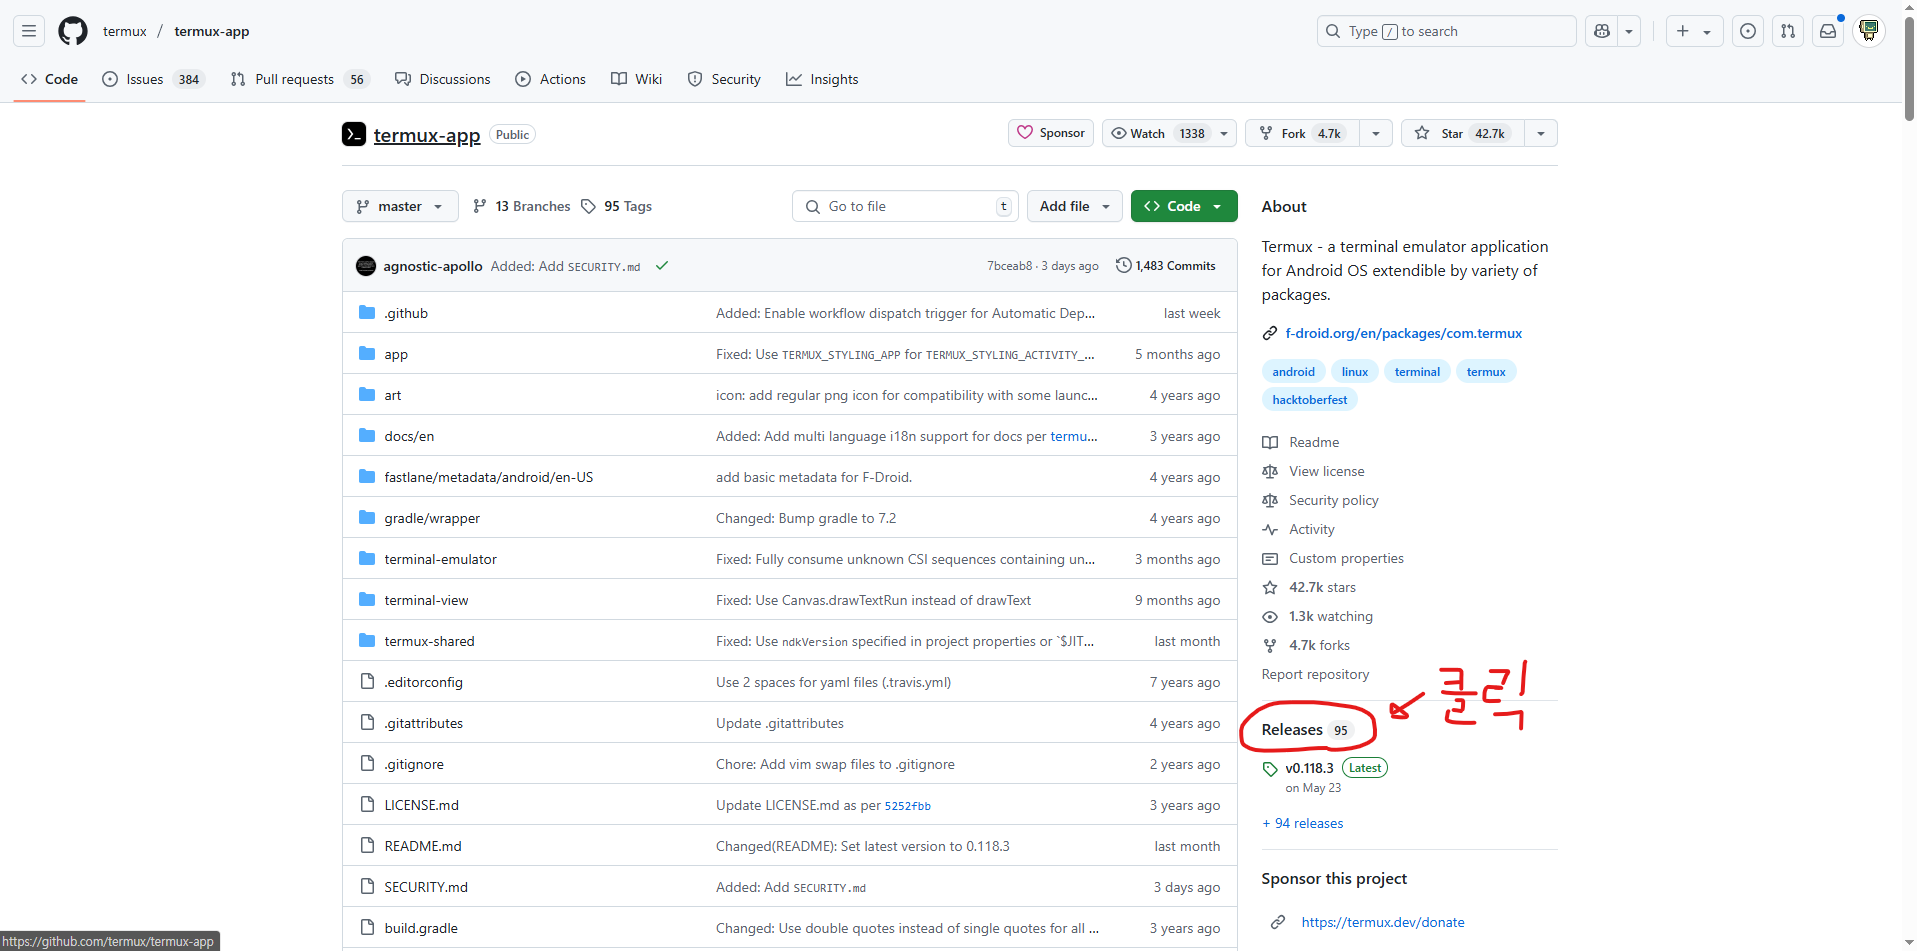The height and width of the screenshot is (951, 1917).
Task: Open termux.dev/donate sponsor link
Action: tap(1383, 922)
